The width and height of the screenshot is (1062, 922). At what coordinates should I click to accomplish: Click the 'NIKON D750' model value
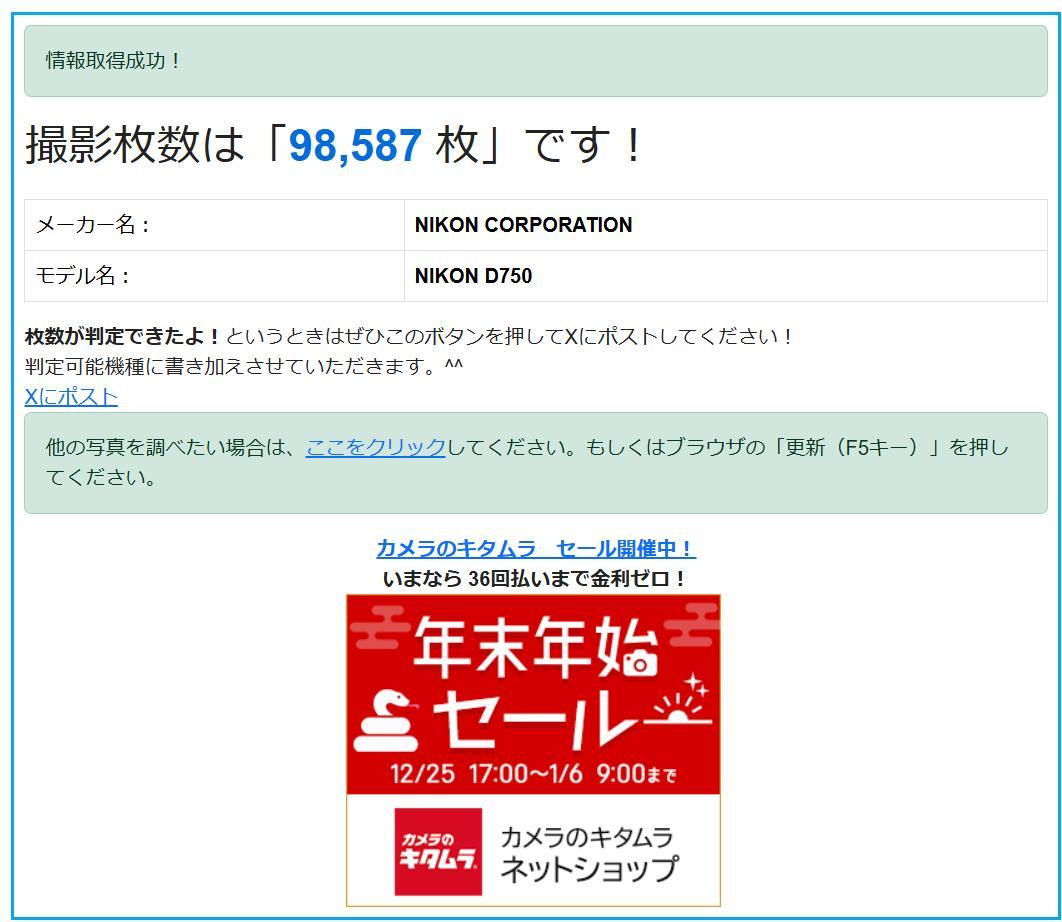(x=473, y=276)
